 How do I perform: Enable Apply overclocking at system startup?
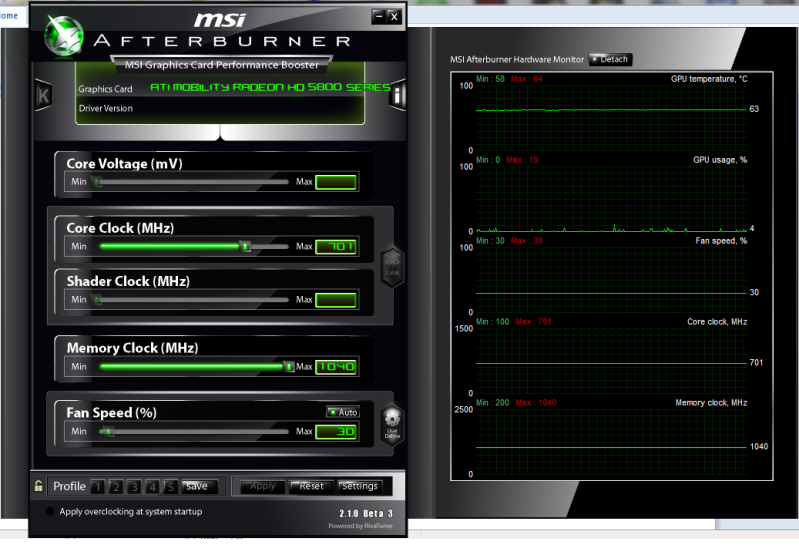[50, 511]
